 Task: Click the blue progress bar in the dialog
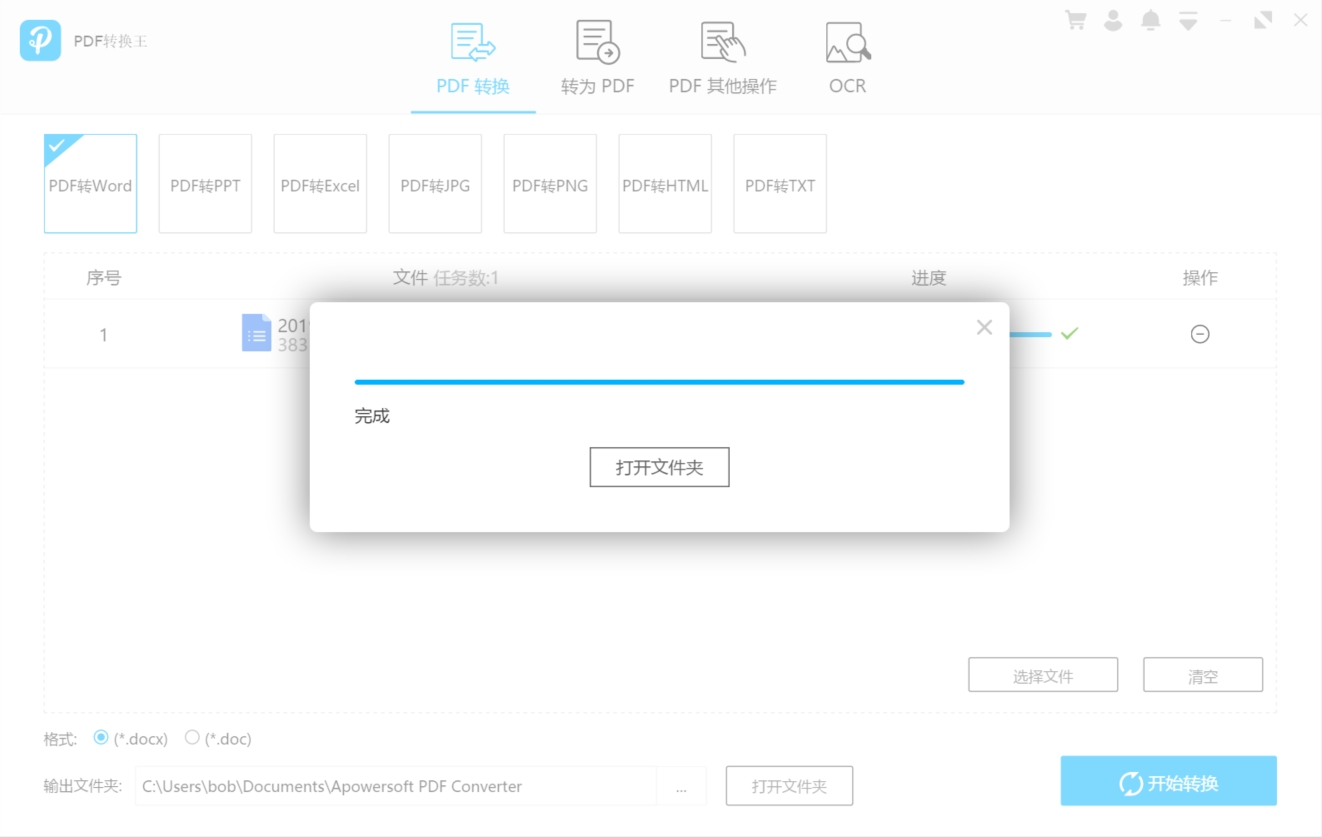pos(660,382)
